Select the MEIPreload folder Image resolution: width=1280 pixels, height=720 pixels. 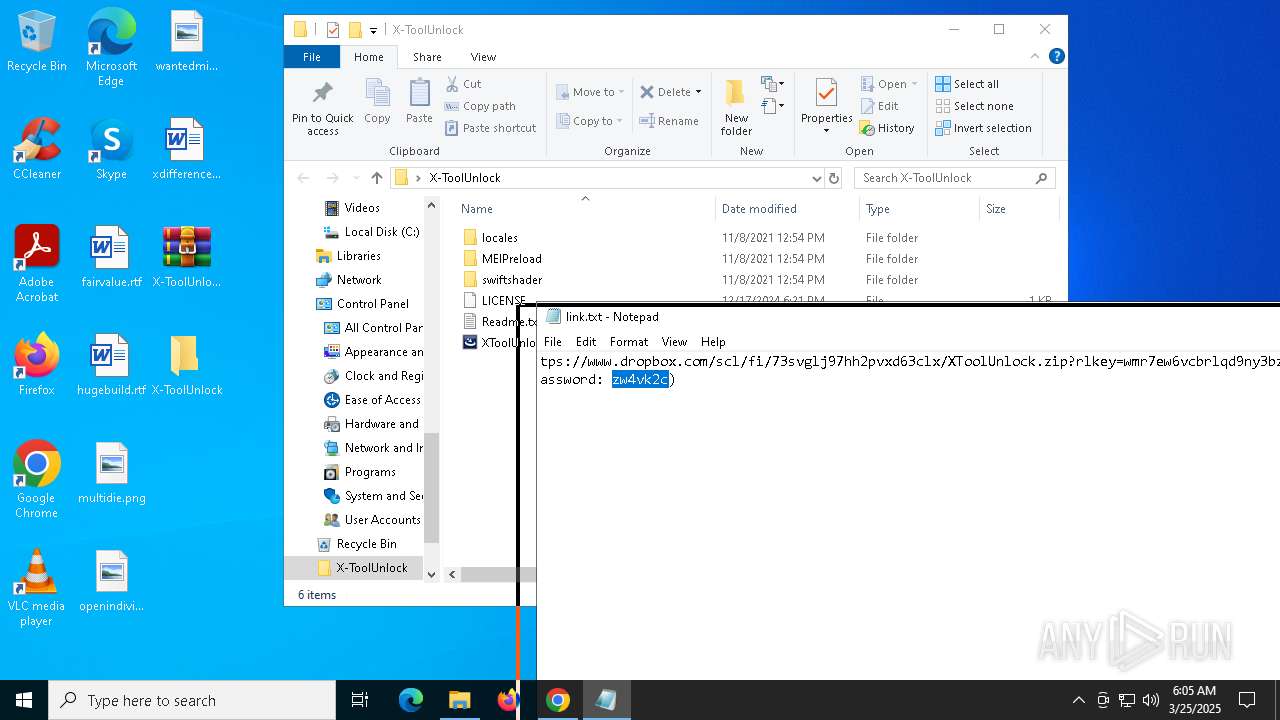(x=511, y=259)
